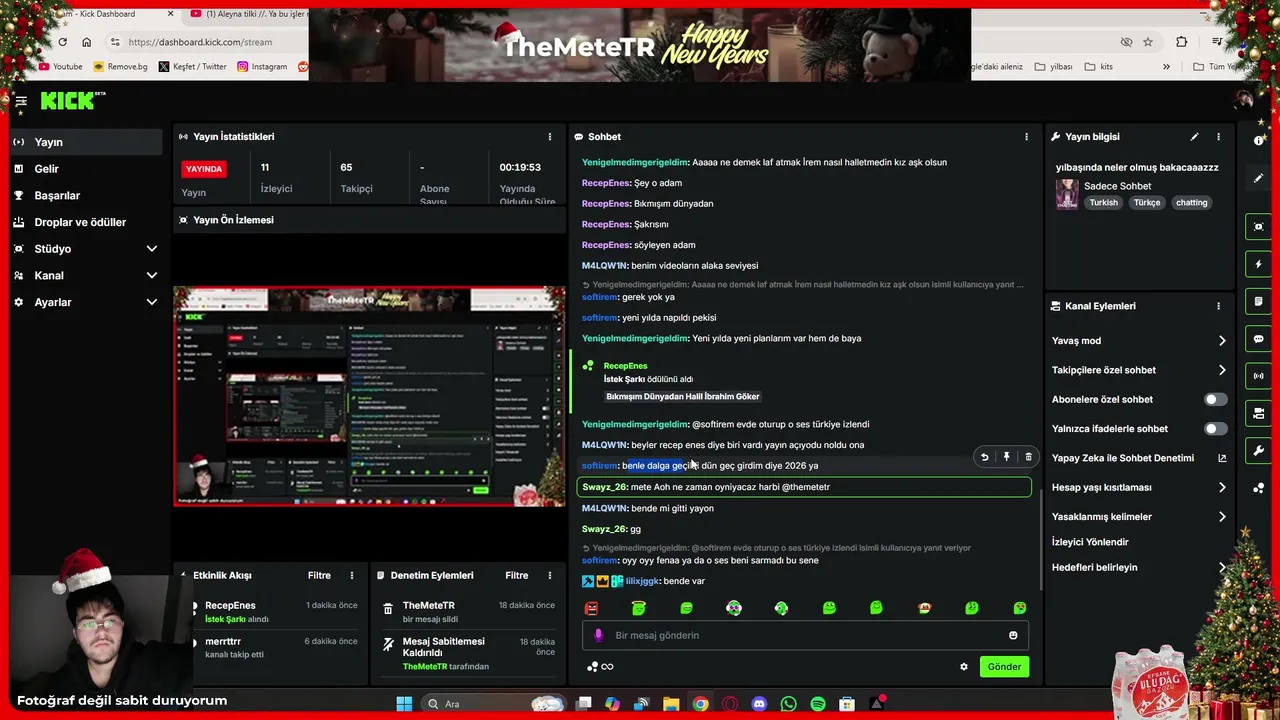
Task: Open Filtre in Denetim Eylemleri panel
Action: pyautogui.click(x=517, y=576)
